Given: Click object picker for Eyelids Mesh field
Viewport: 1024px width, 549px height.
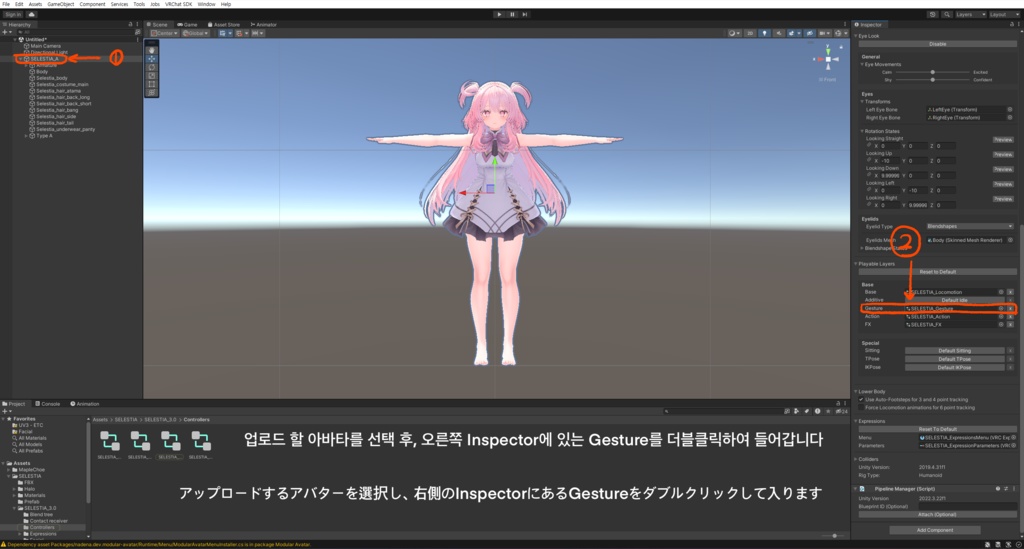Looking at the screenshot, I should 1010,240.
